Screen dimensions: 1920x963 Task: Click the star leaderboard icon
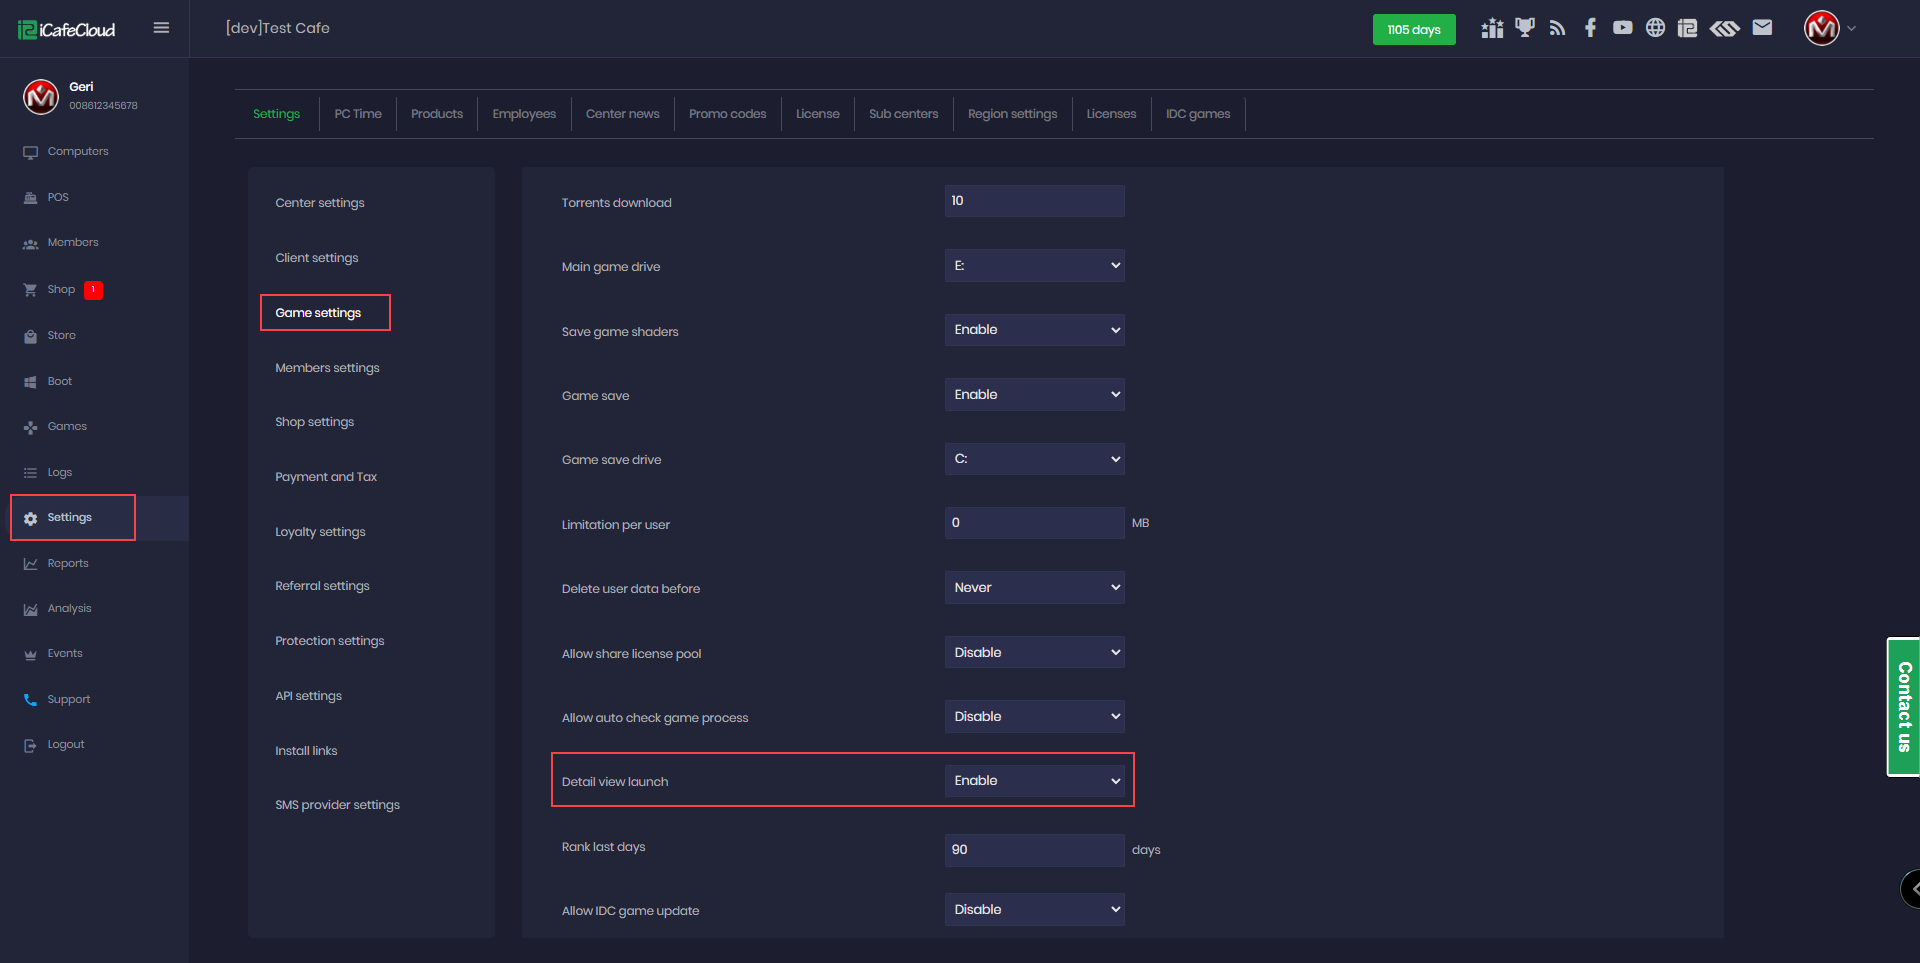[1492, 28]
